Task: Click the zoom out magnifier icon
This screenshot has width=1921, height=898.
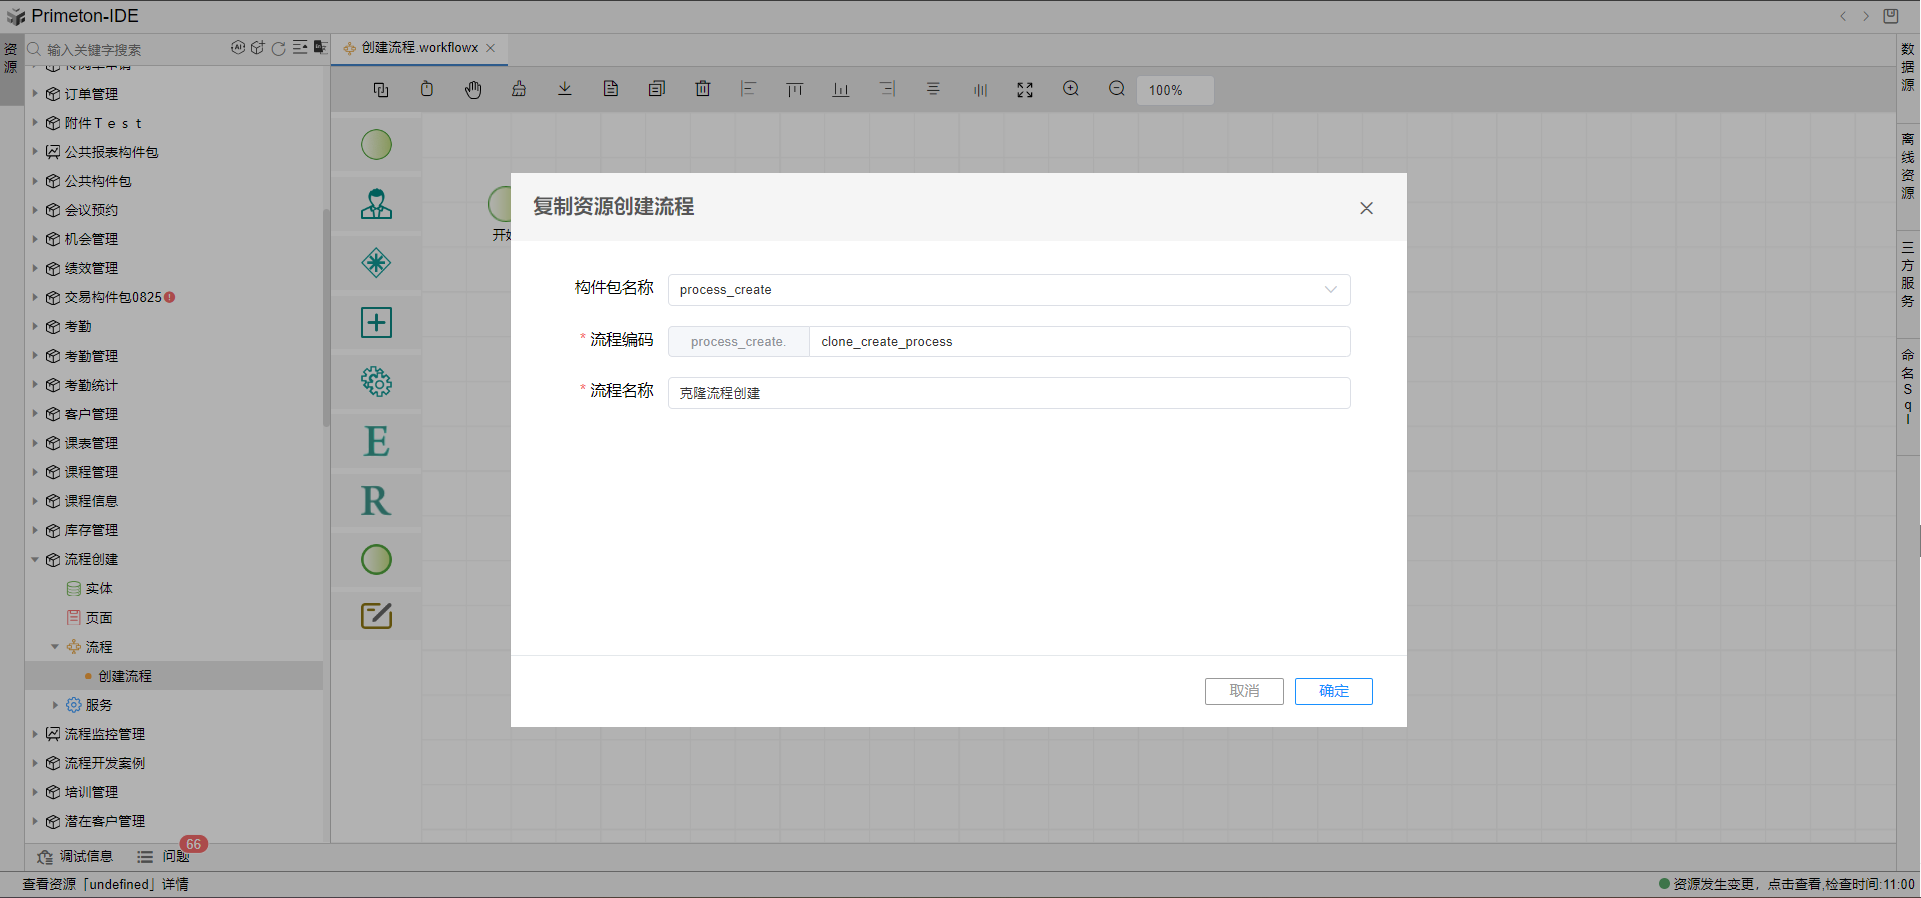Action: [1117, 89]
